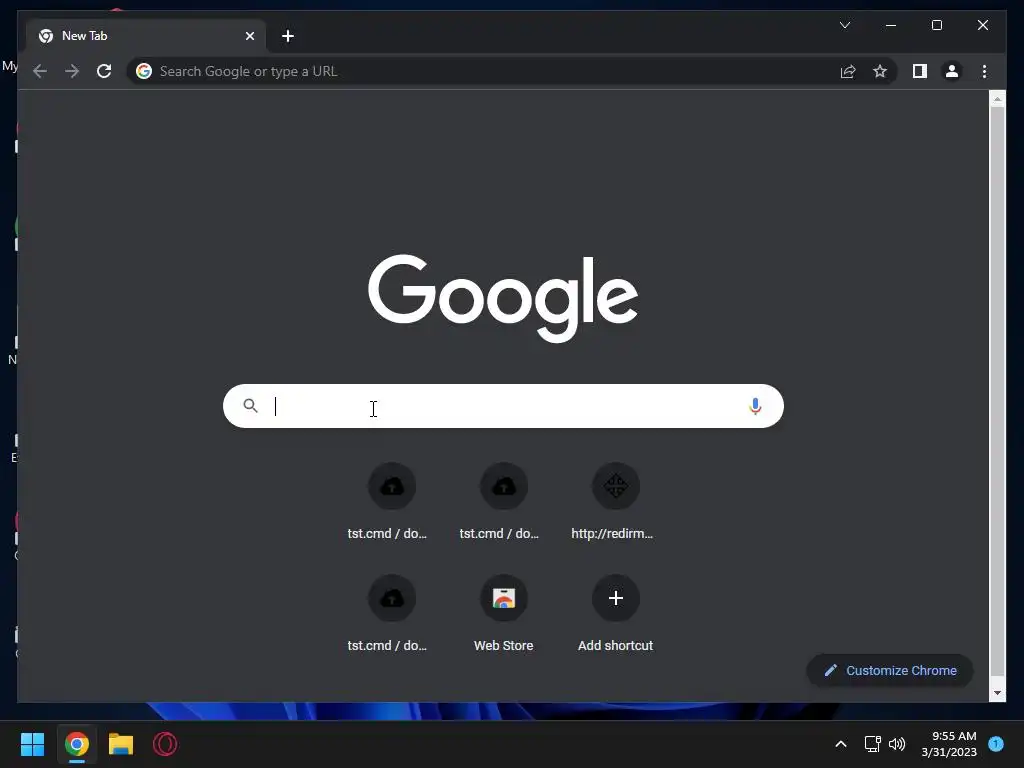This screenshot has height=768, width=1024.
Task: Open the side panel icon
Action: point(920,71)
